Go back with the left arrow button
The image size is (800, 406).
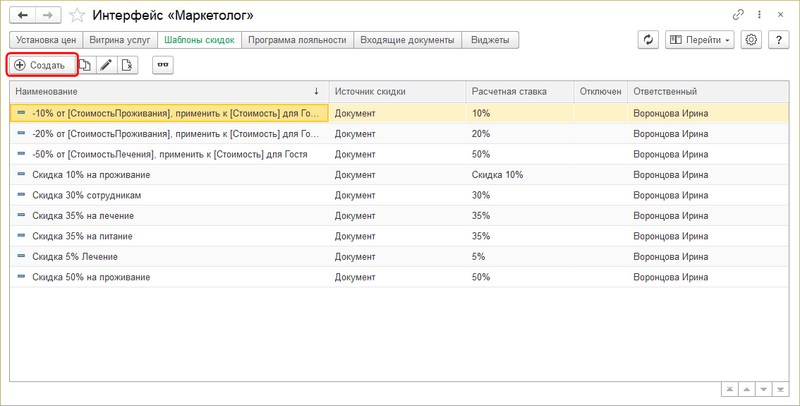coord(23,16)
